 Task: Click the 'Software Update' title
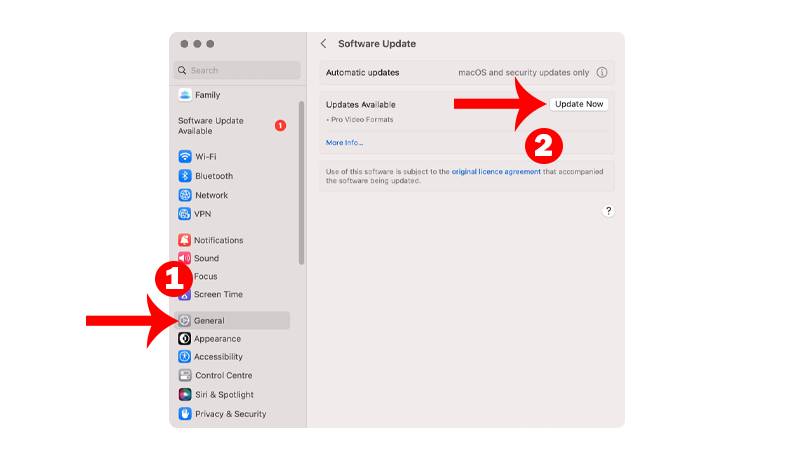[377, 44]
